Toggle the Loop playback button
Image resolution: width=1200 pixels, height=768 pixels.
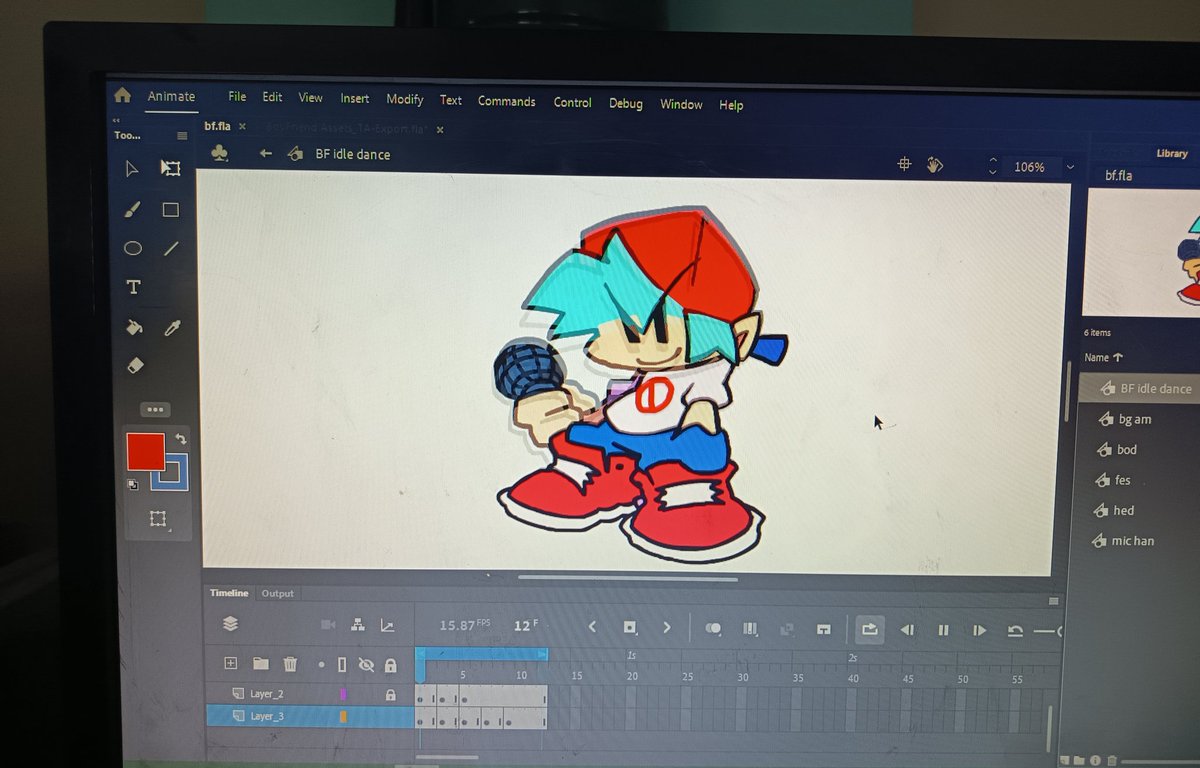point(869,629)
